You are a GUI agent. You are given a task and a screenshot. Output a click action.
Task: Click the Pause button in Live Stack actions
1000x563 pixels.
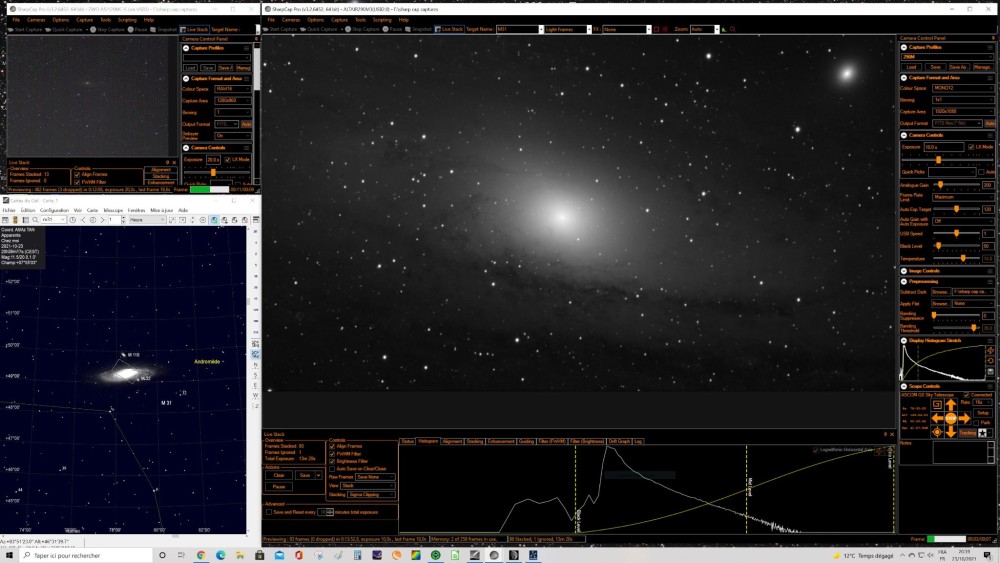[279, 486]
